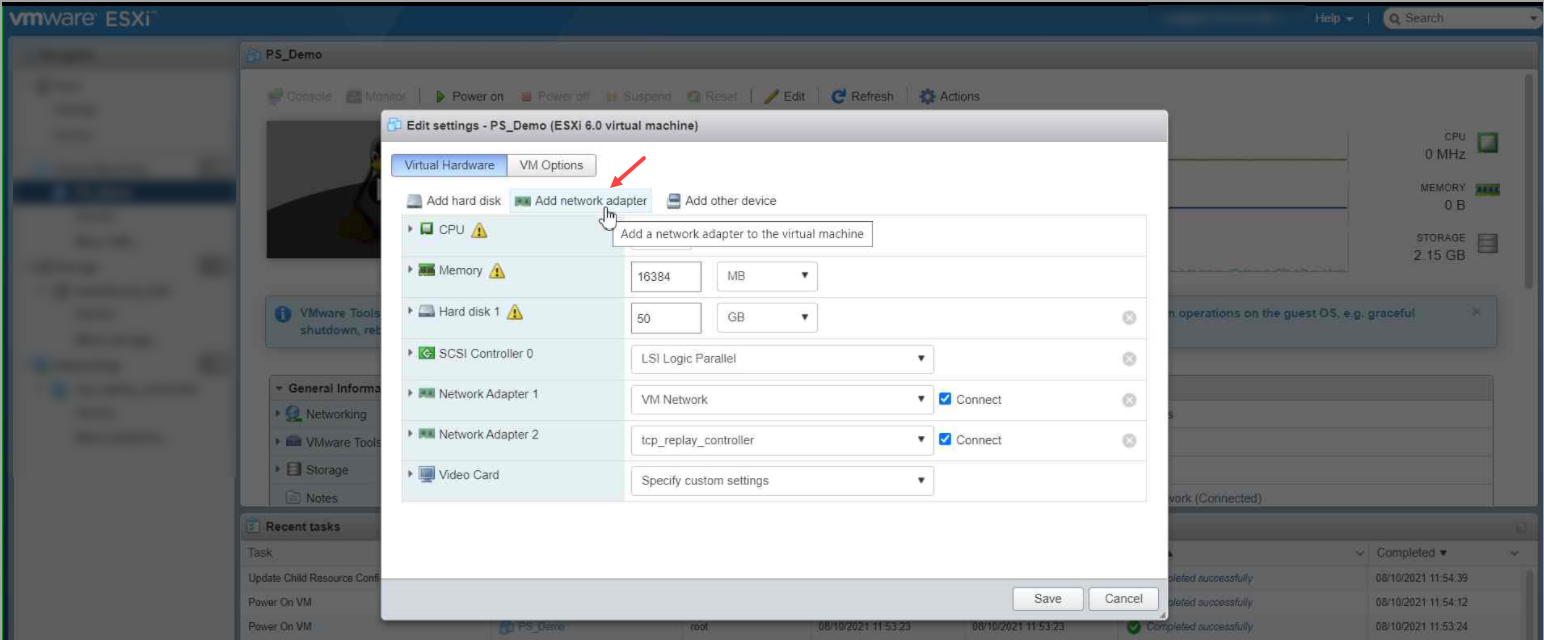Open the VM Network dropdown
Screen dimensions: 1544x640
pos(781,399)
